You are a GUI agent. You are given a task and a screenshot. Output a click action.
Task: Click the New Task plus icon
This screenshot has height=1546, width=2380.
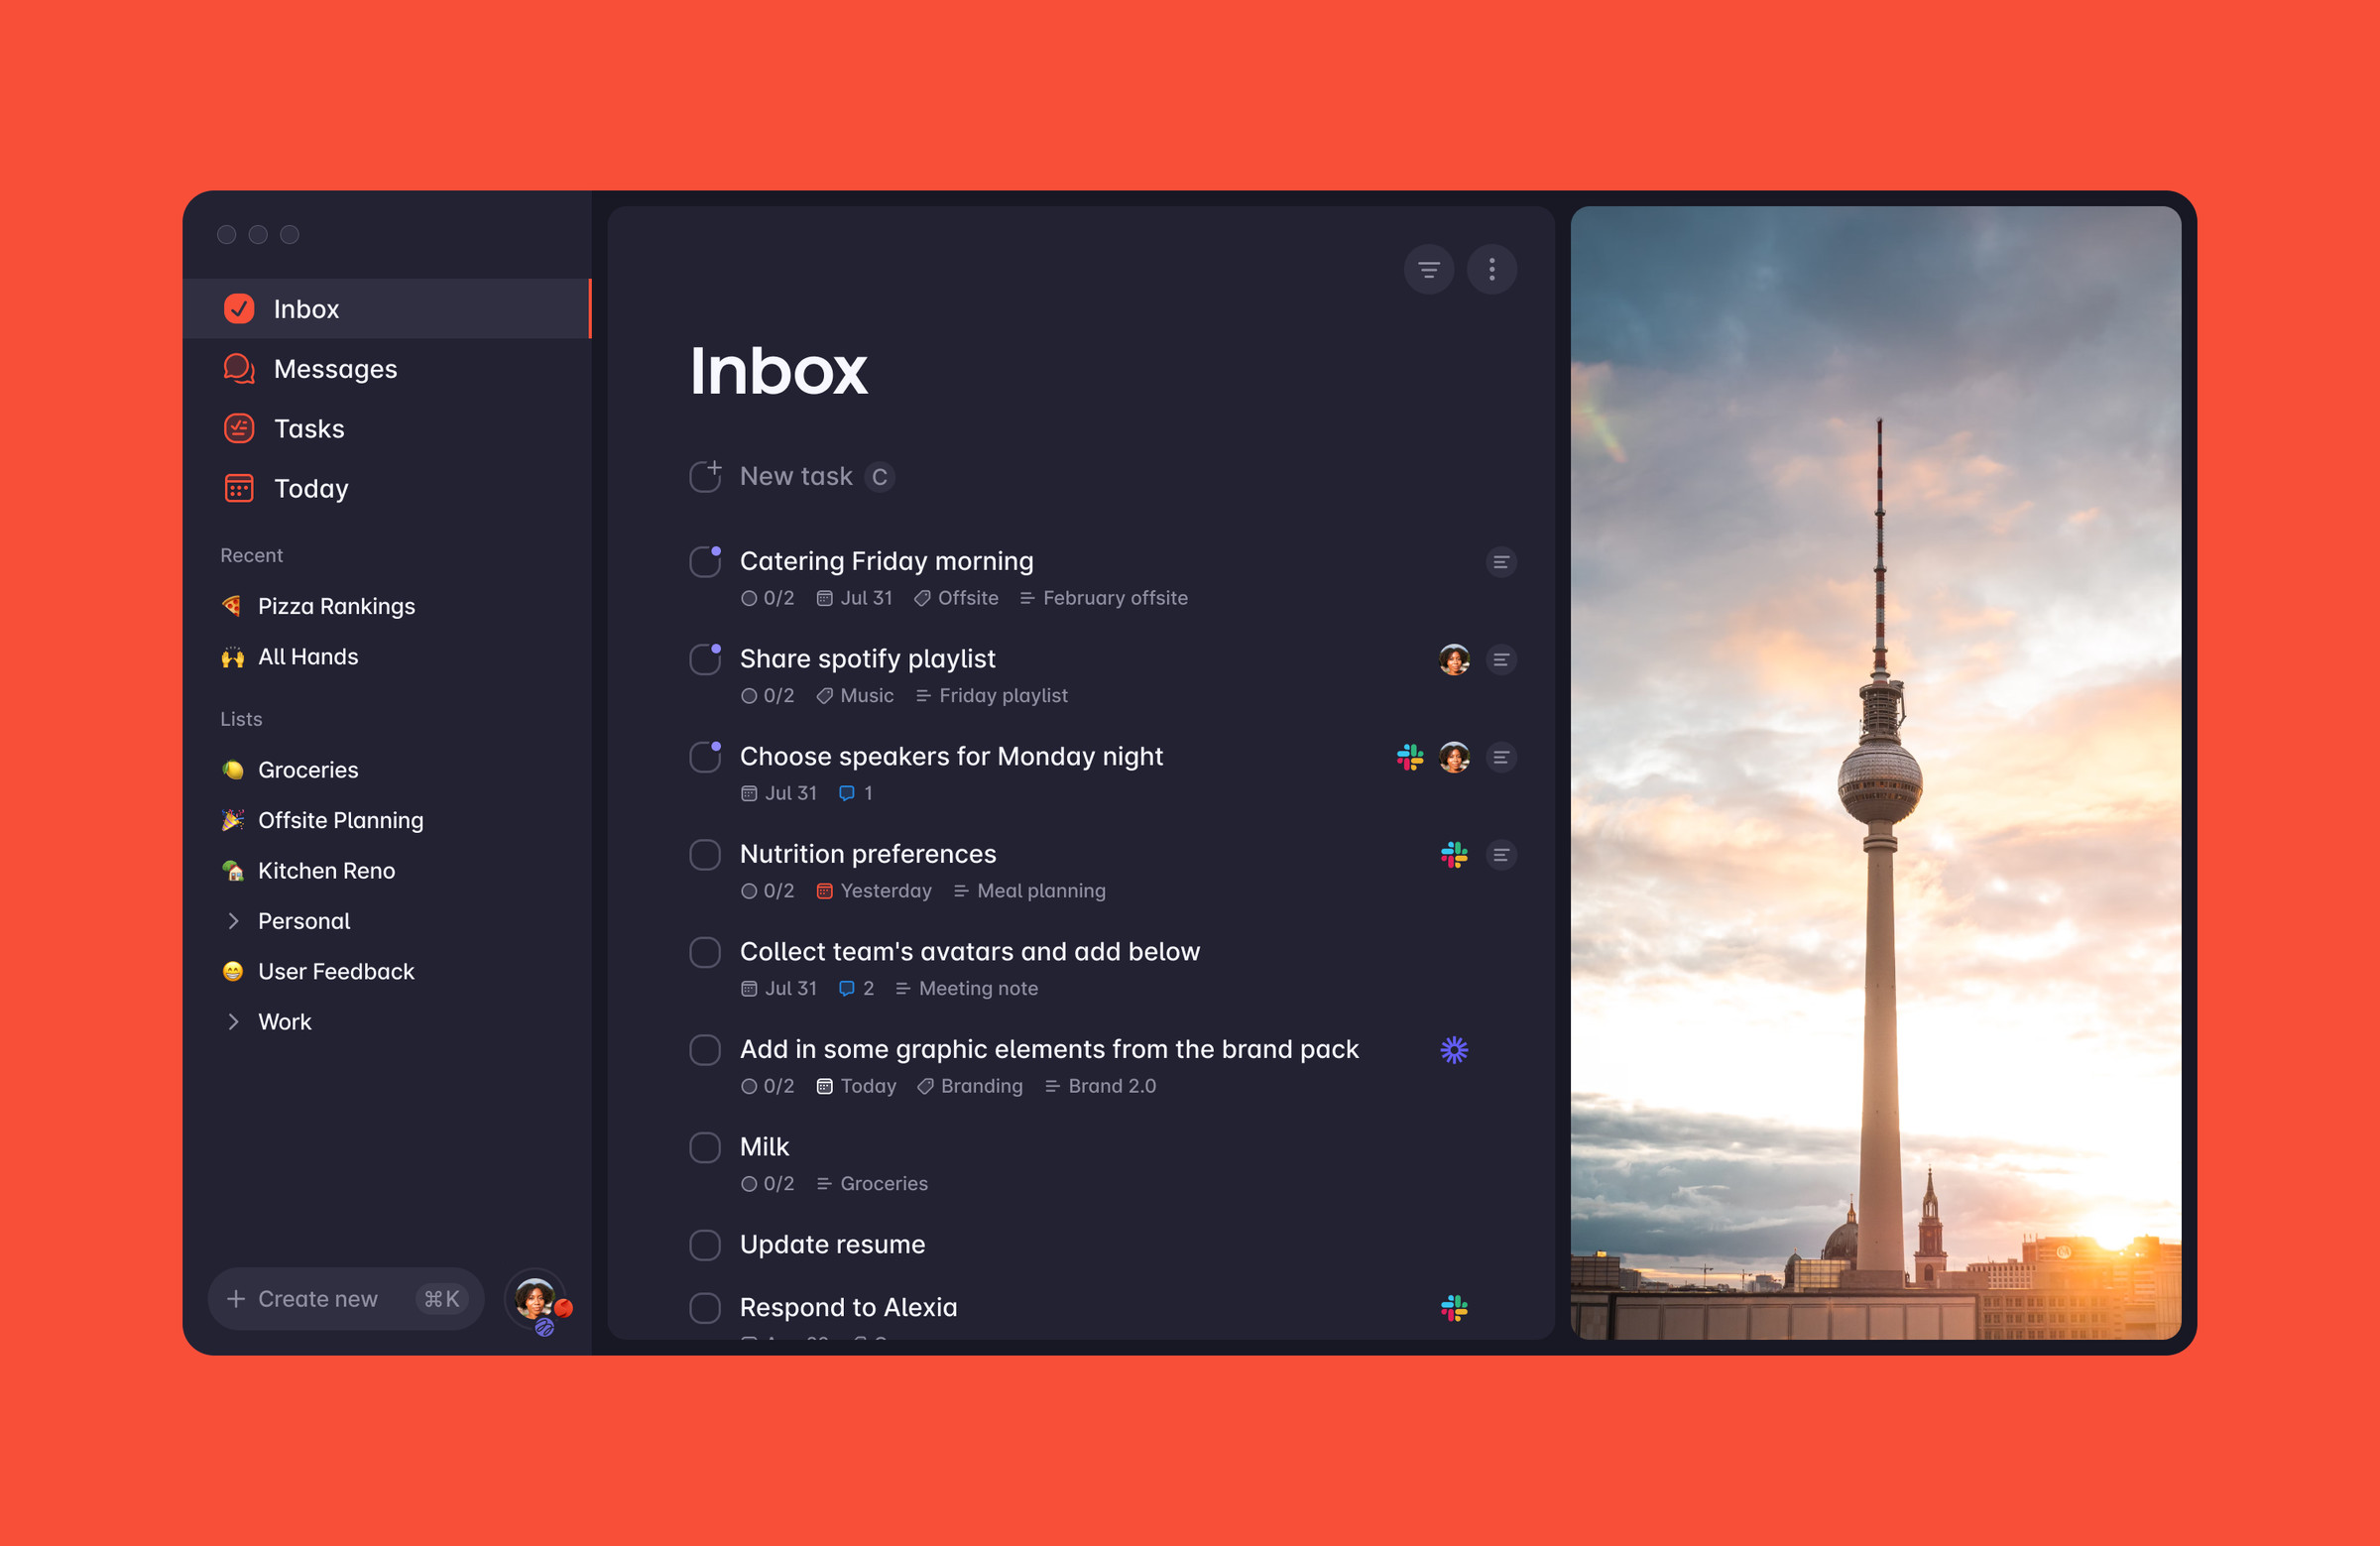tap(708, 477)
